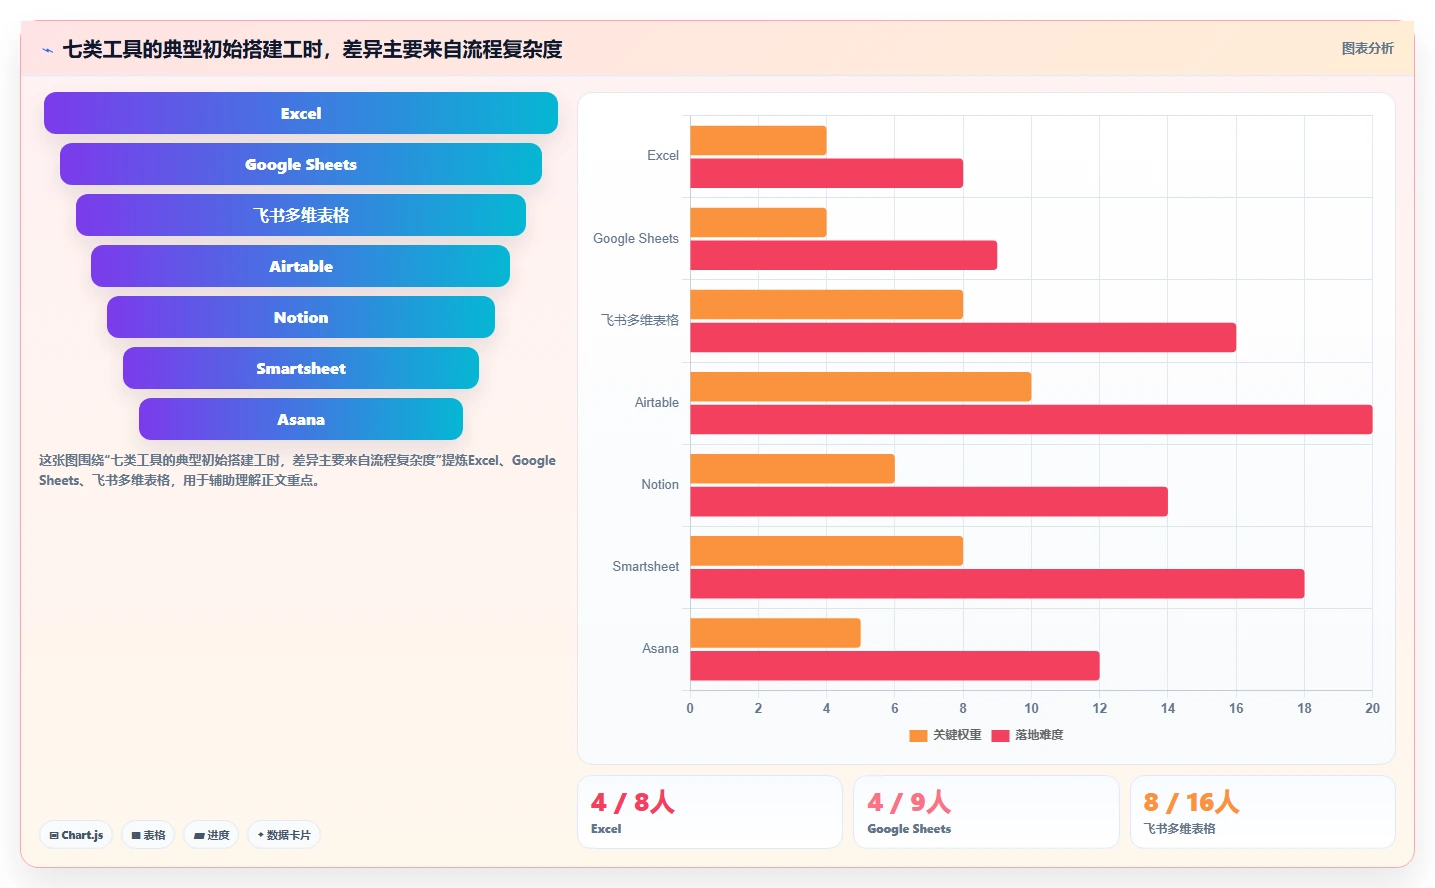Click the Smartsheet red bar
1435x888 pixels.
point(997,584)
